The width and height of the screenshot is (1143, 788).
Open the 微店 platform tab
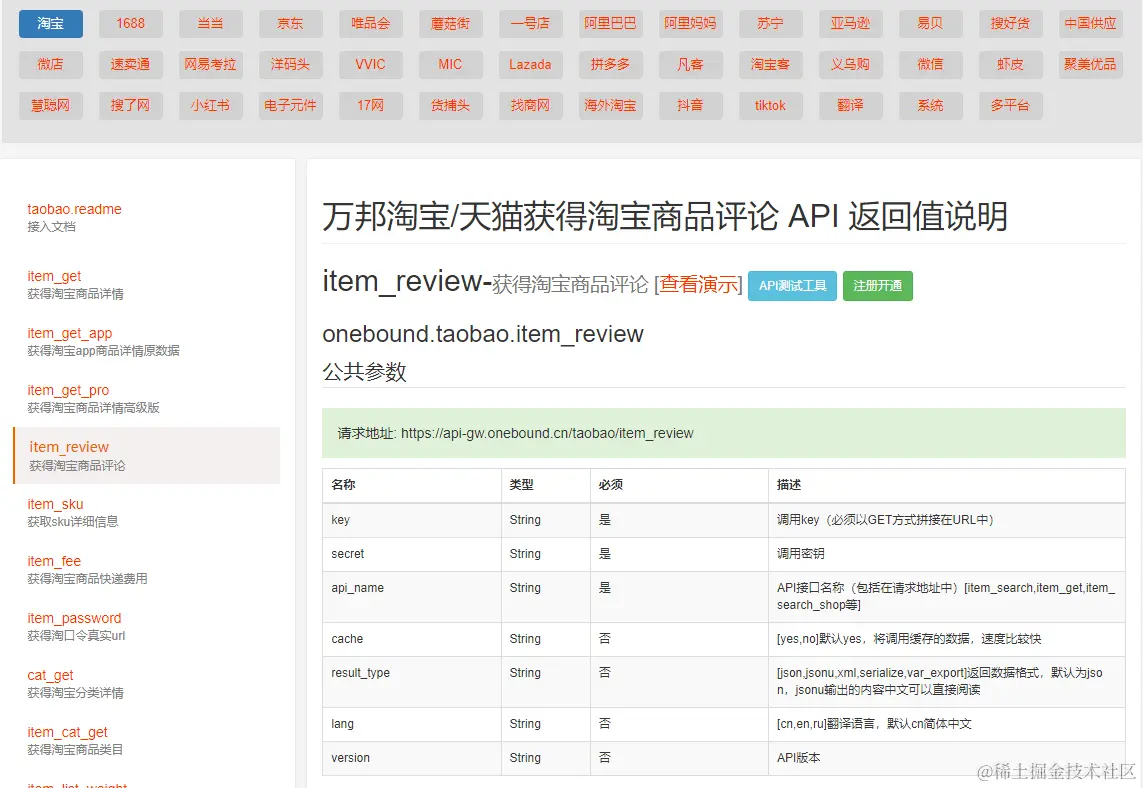50,64
